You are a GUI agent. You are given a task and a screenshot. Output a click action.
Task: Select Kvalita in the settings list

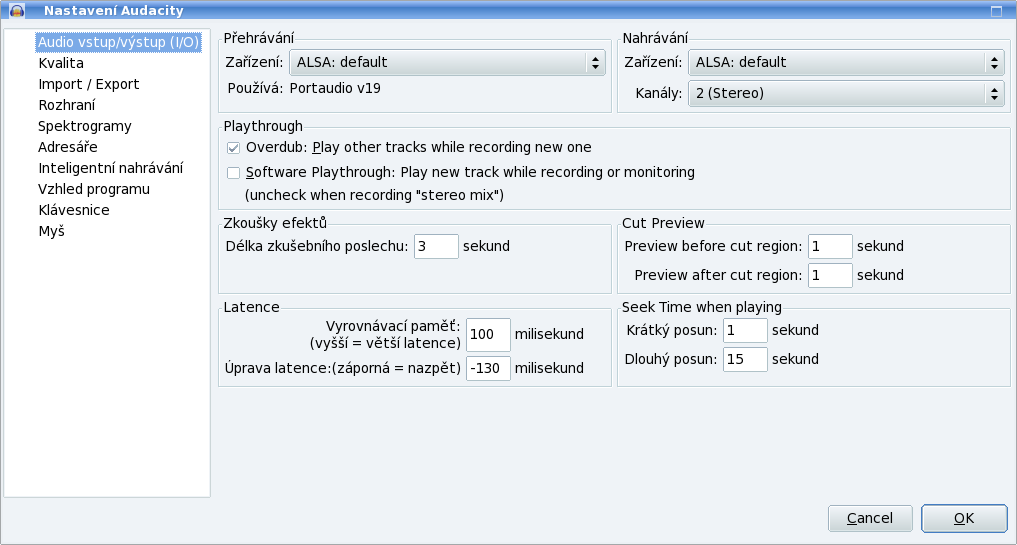point(61,63)
